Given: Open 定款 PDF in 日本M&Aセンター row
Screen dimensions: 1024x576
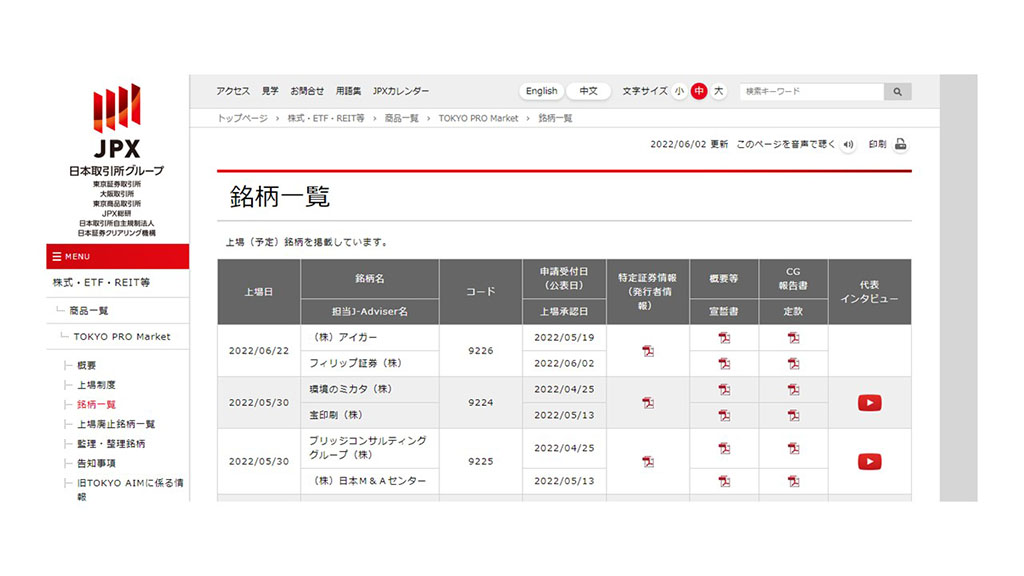Looking at the screenshot, I should click(793, 481).
